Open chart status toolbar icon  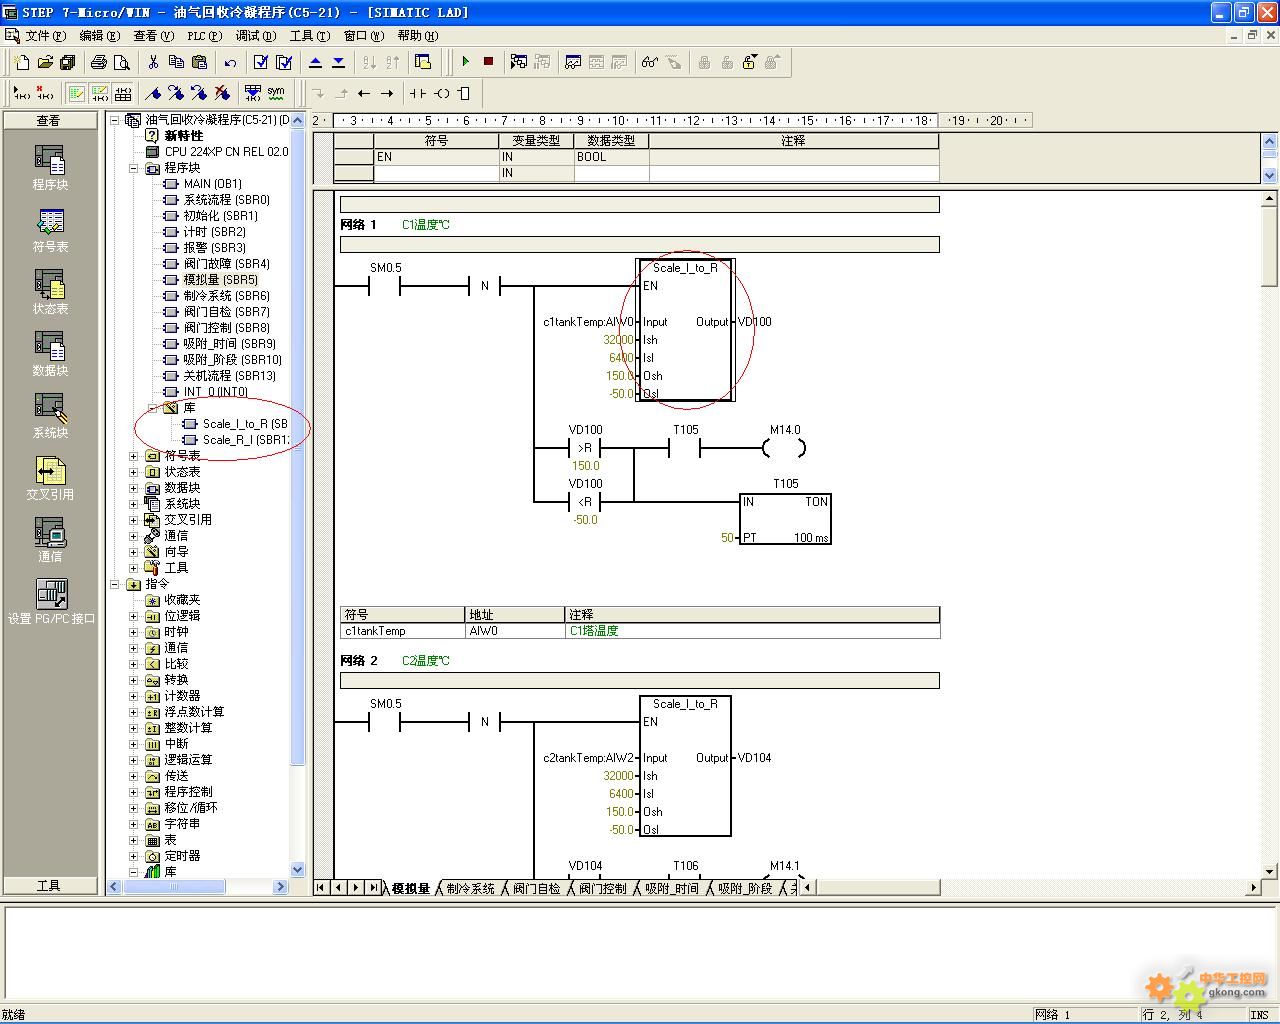point(573,62)
